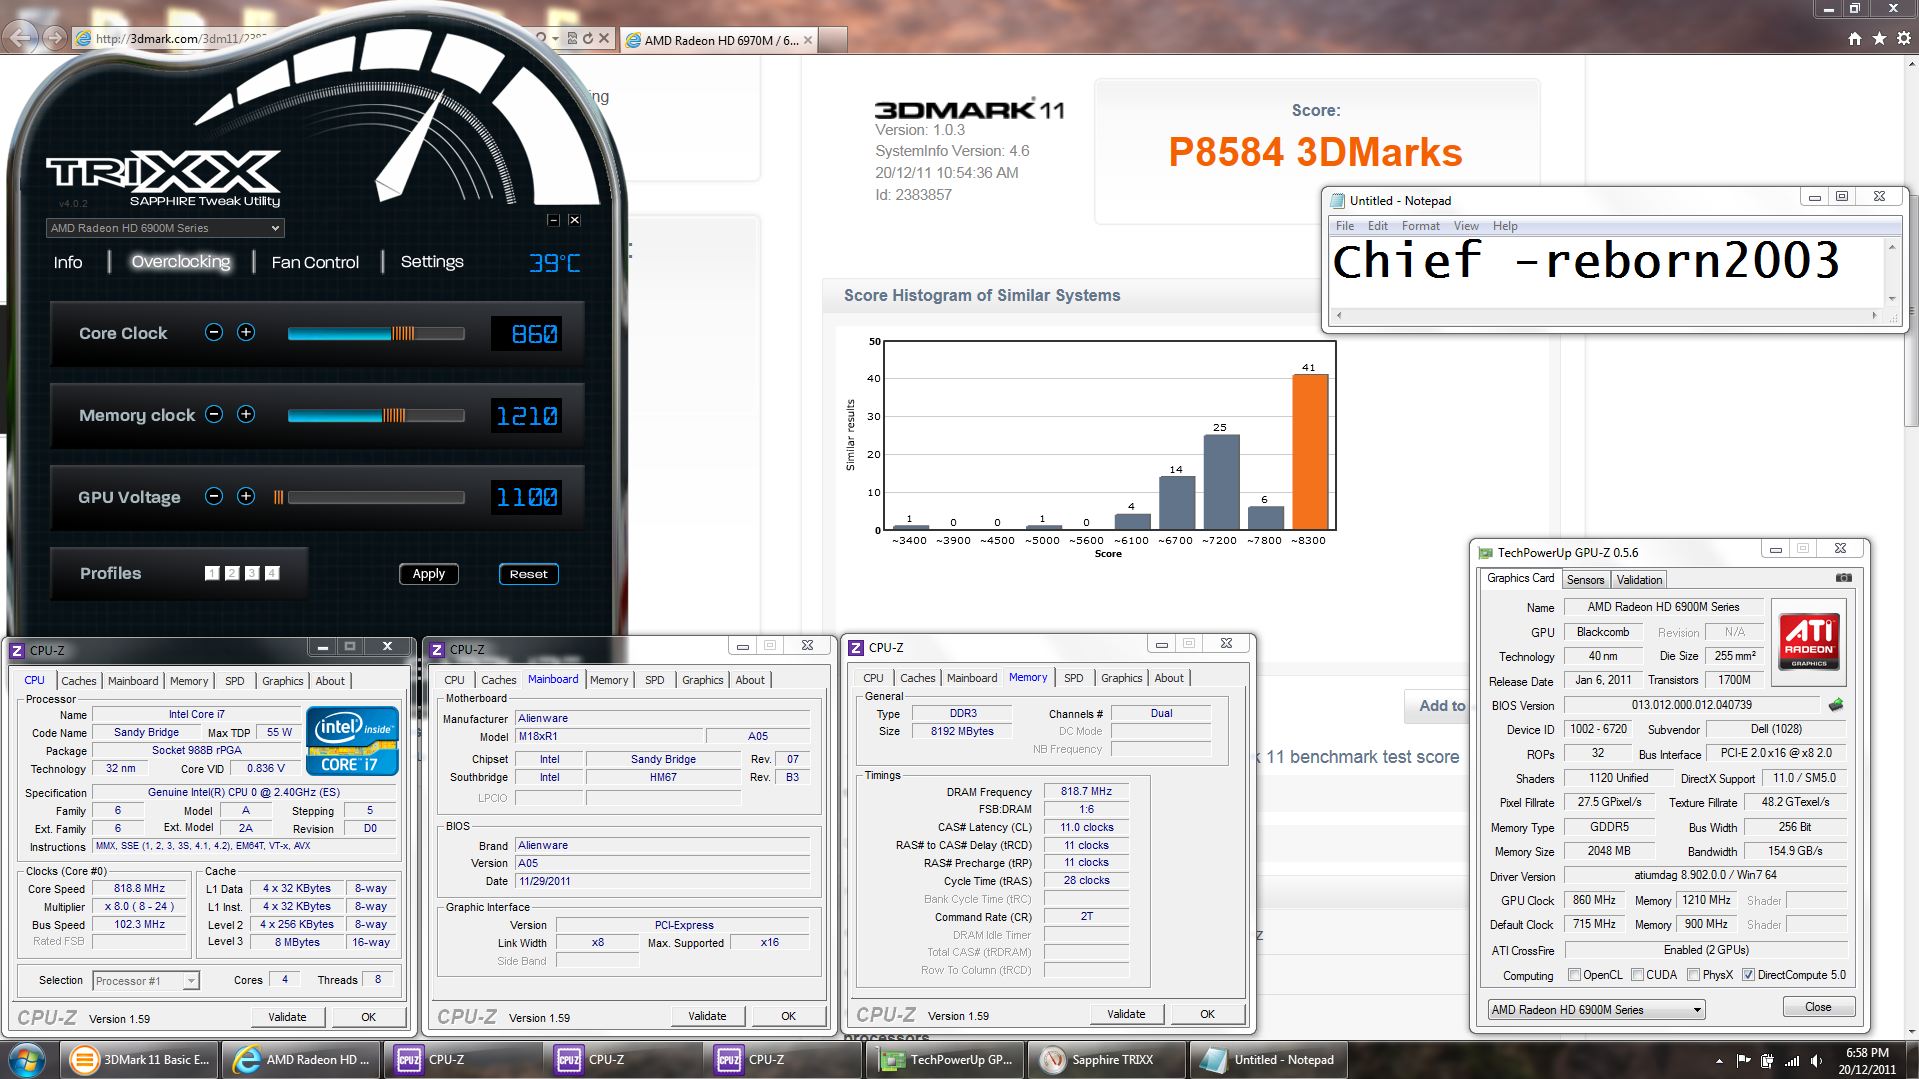This screenshot has width=1919, height=1079.
Task: Select TRIXX profile 3
Action: [252, 573]
